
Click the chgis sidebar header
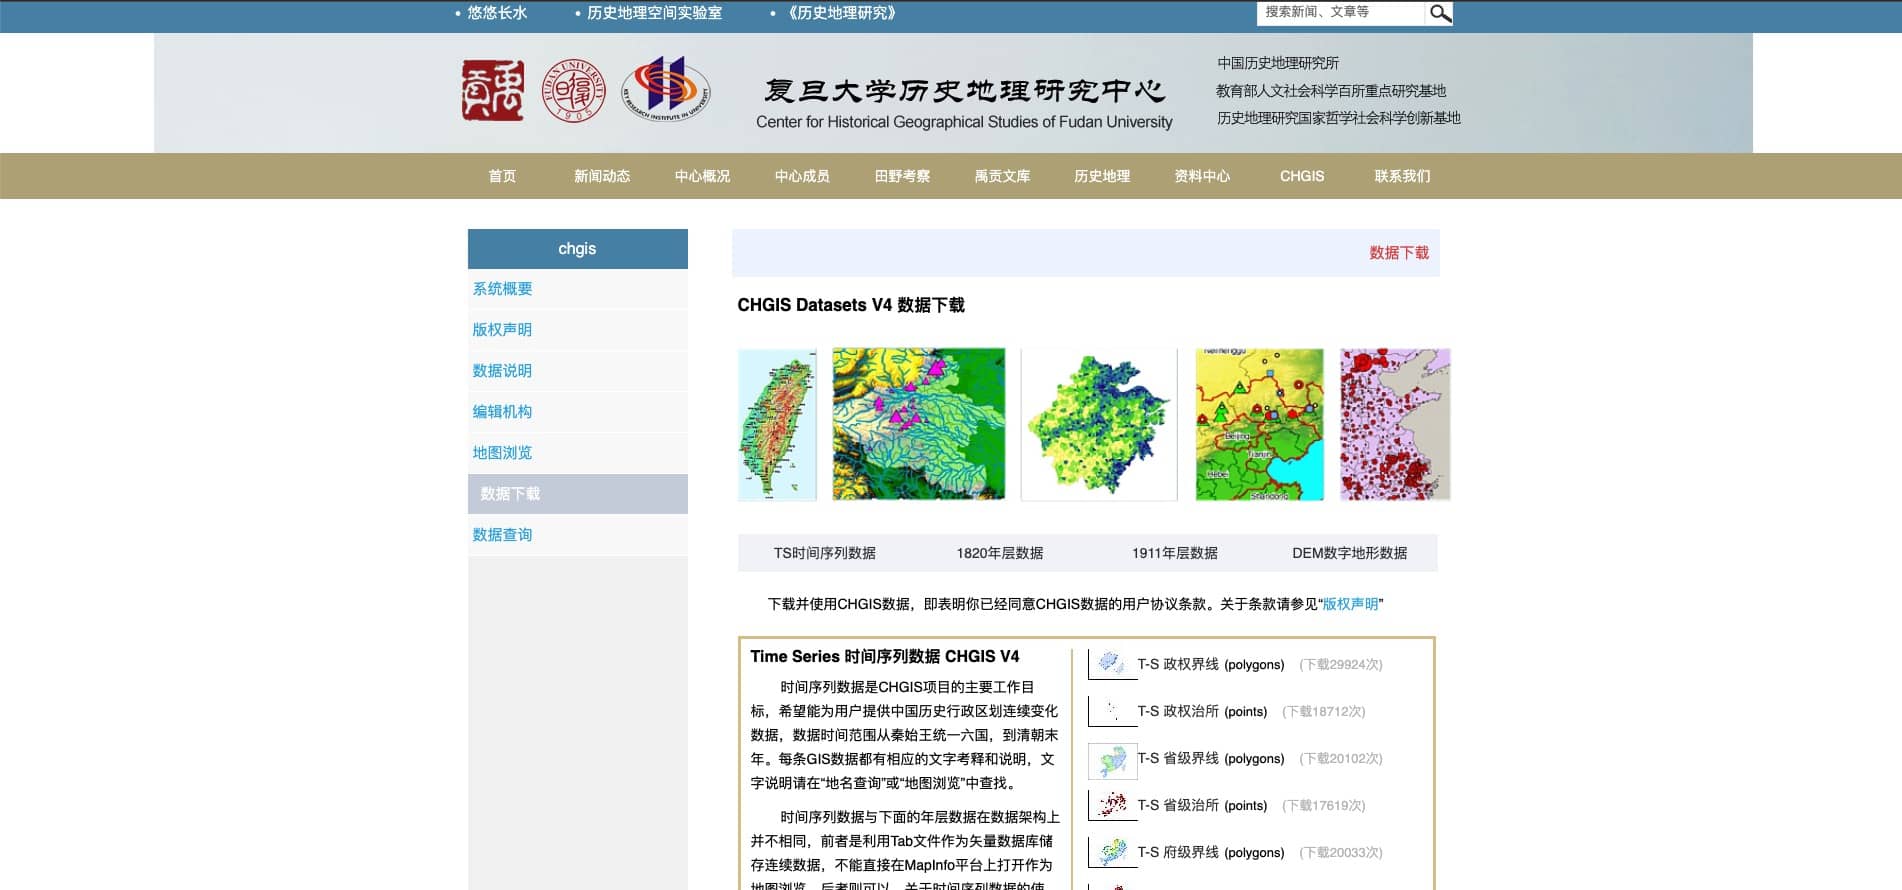578,249
